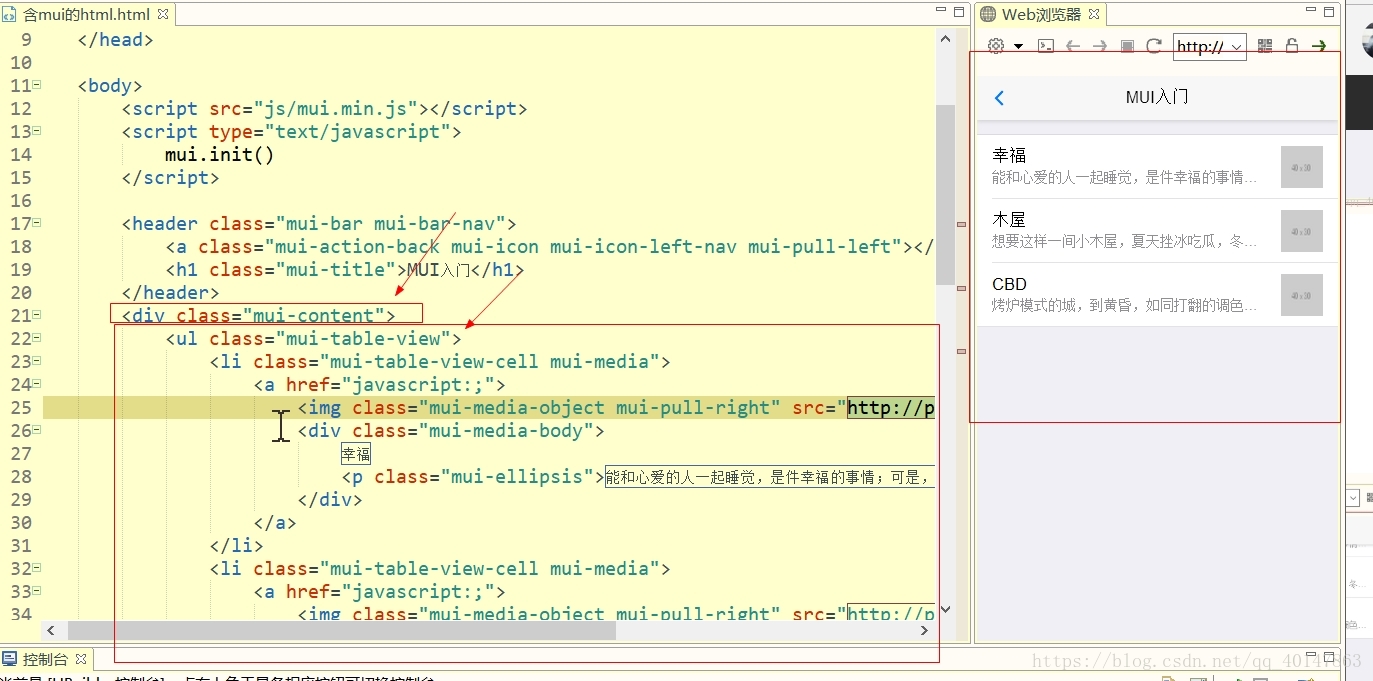Tap the blue back chevron in MUI入门 header

[x=999, y=98]
